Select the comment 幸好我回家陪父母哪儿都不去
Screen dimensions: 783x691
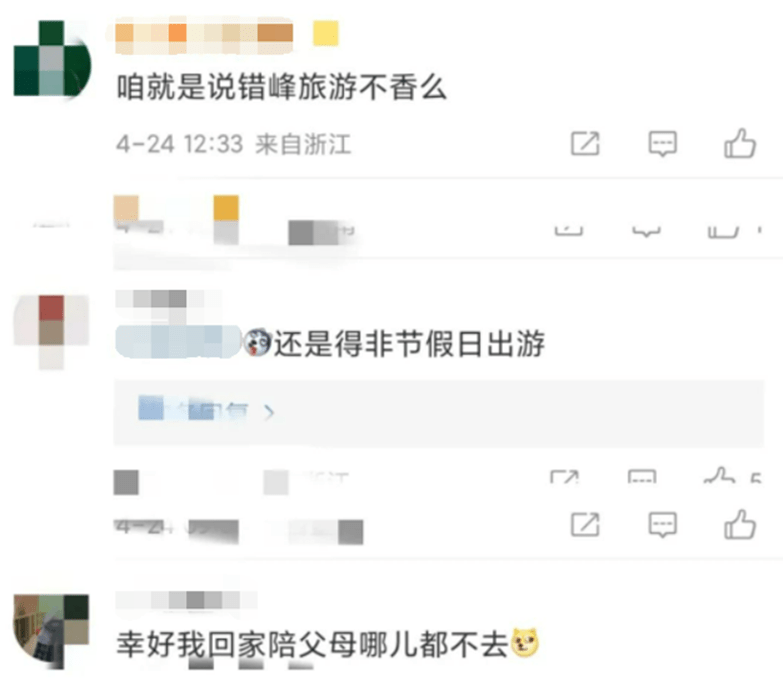(x=312, y=644)
